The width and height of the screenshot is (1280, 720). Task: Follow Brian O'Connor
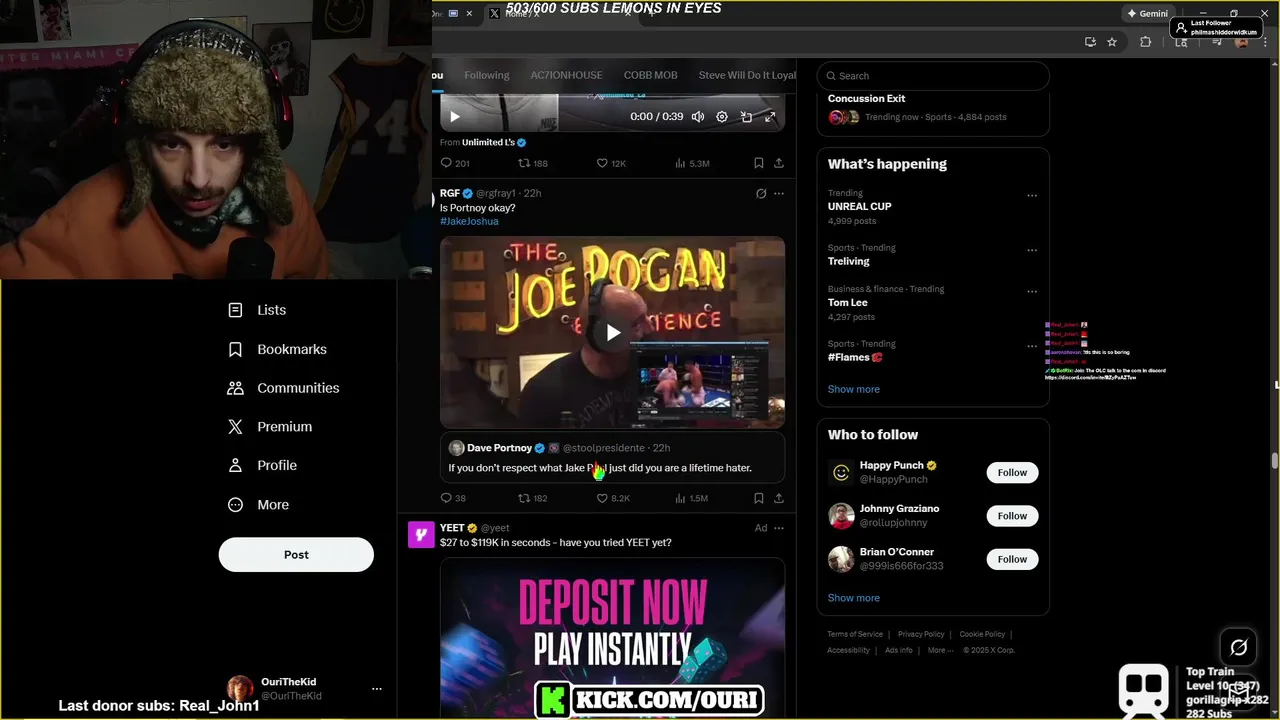[1012, 559]
